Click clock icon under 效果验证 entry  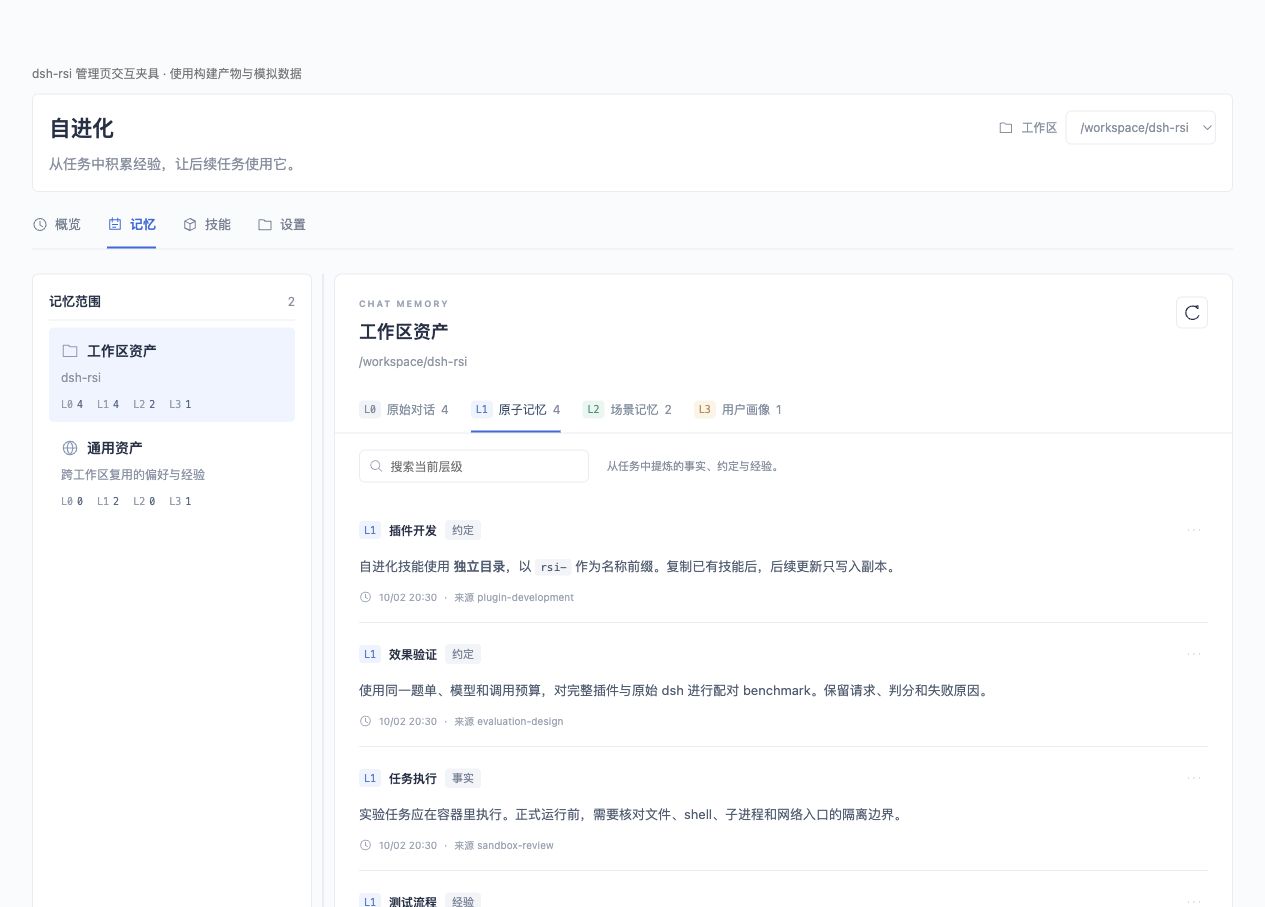click(365, 721)
